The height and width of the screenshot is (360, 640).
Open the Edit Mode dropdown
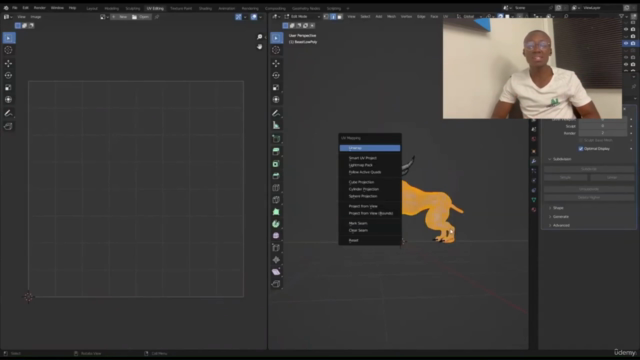click(302, 17)
